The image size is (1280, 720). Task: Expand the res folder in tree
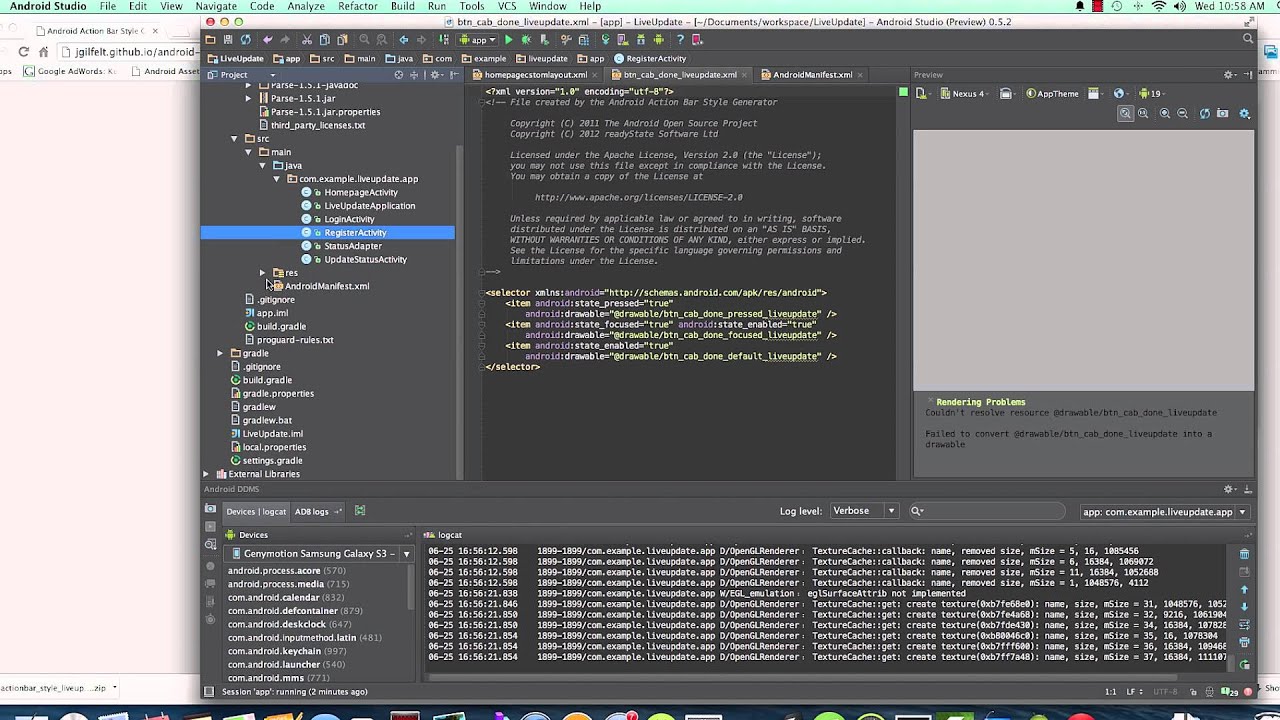[x=262, y=272]
